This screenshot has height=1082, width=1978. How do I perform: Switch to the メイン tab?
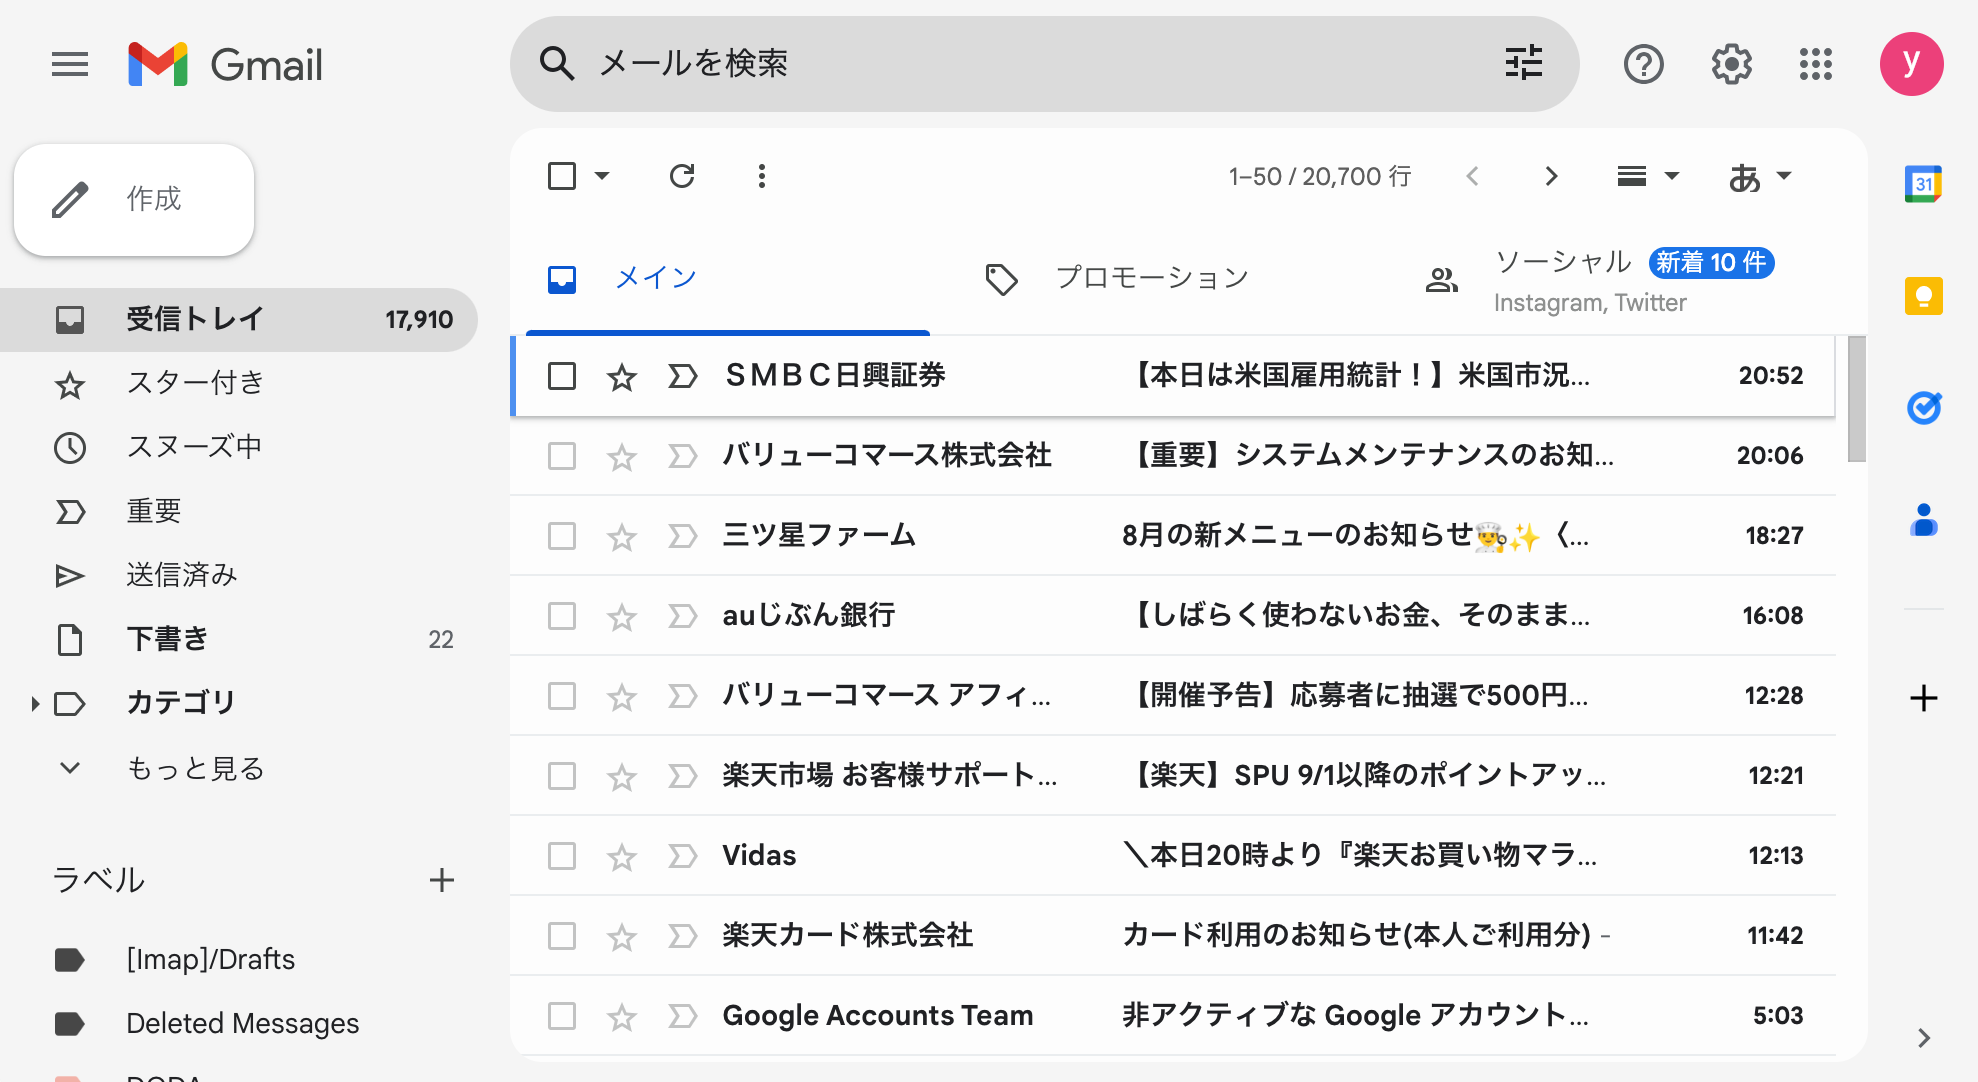[x=728, y=278]
